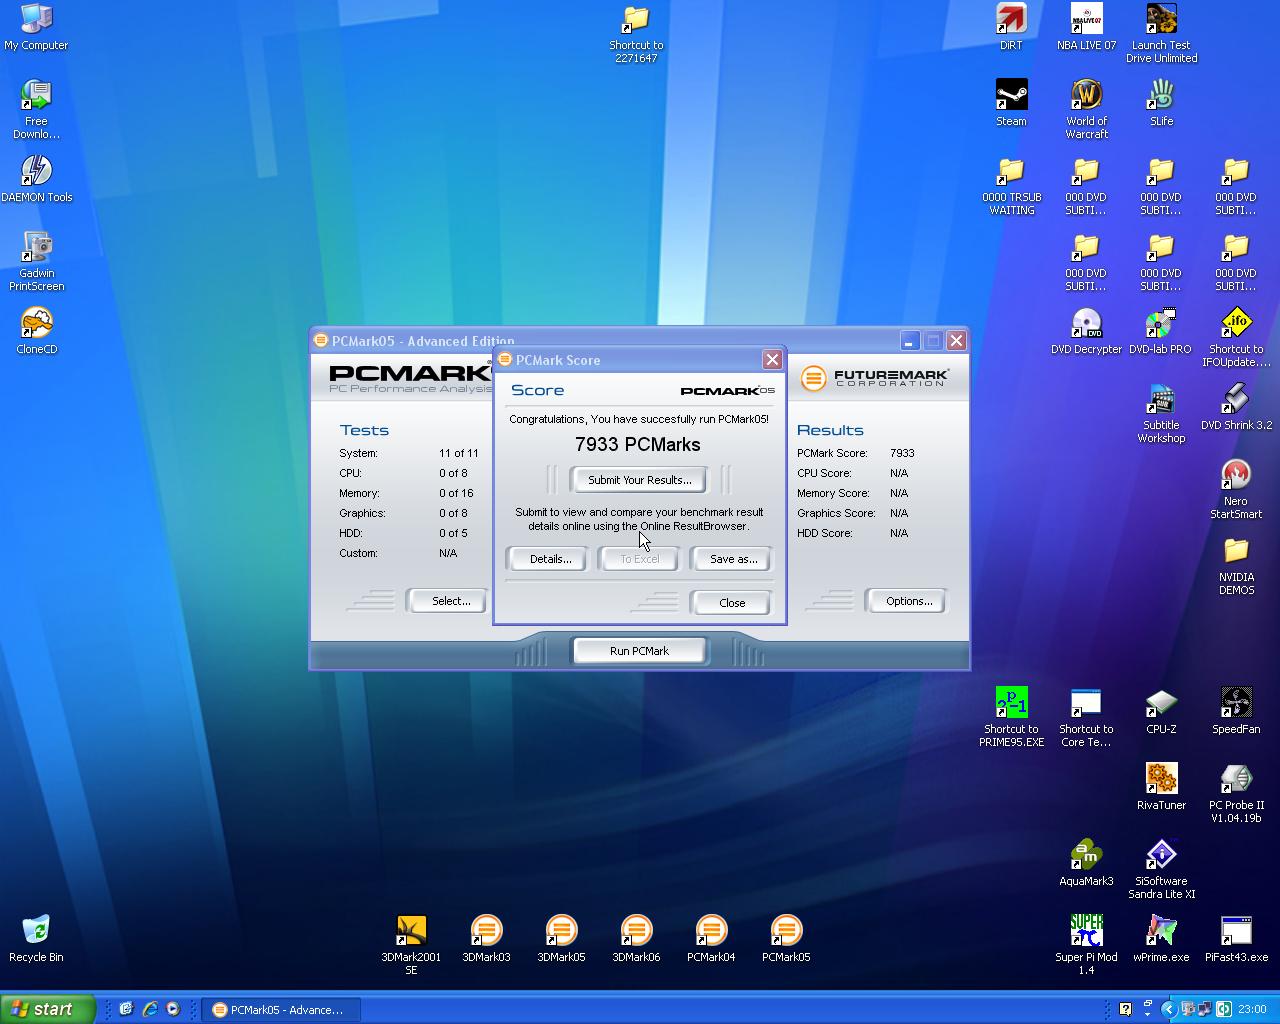This screenshot has width=1280, height=1024.
Task: Select the 3DMark06 shortcut
Action: point(636,939)
